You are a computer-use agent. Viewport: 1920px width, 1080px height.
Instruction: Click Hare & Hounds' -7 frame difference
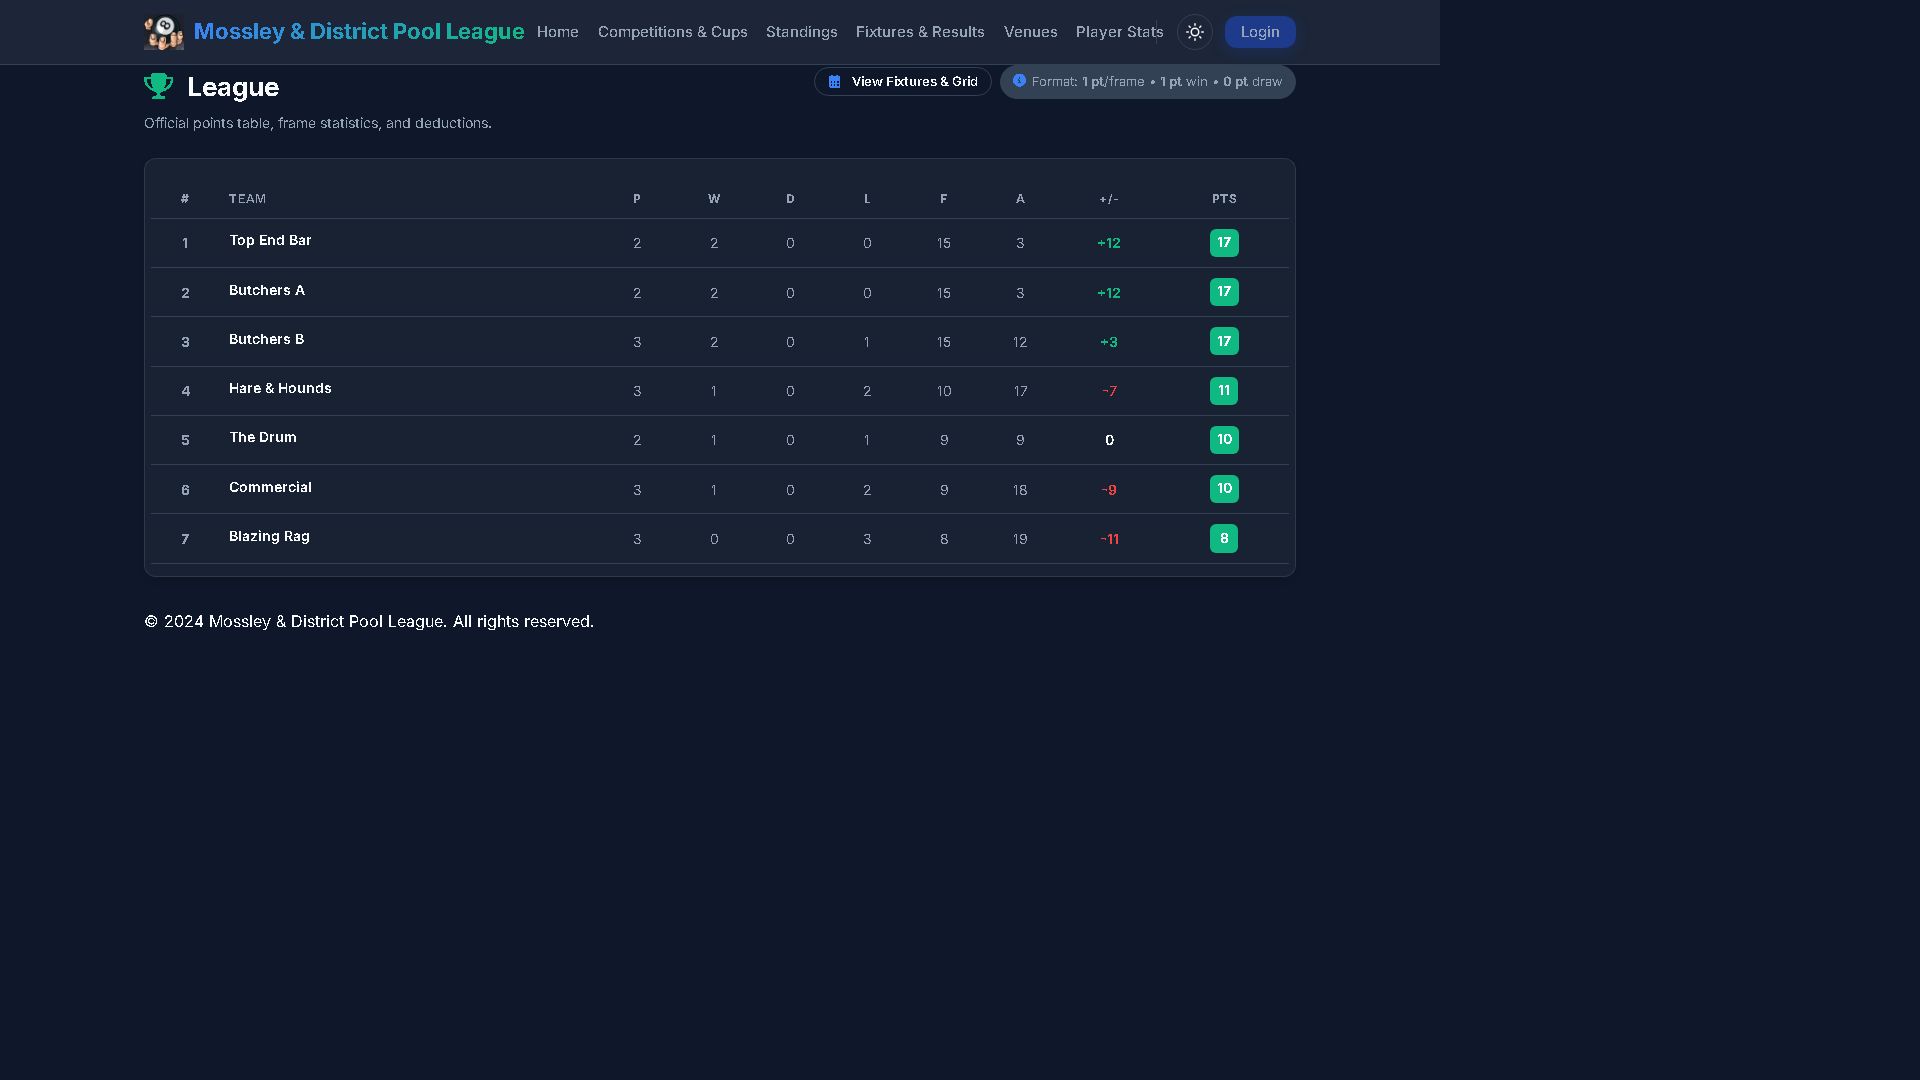coord(1109,391)
